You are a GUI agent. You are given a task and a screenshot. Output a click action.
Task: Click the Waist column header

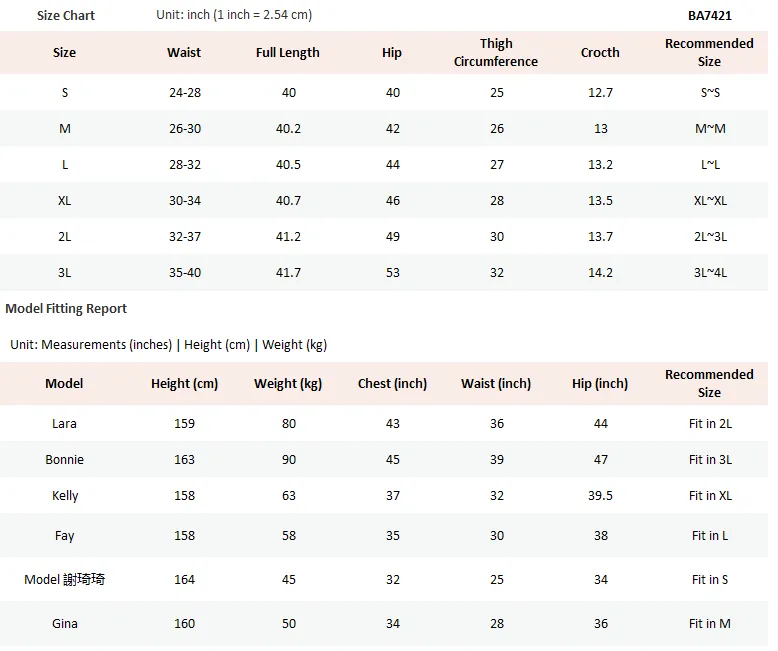[x=184, y=53]
